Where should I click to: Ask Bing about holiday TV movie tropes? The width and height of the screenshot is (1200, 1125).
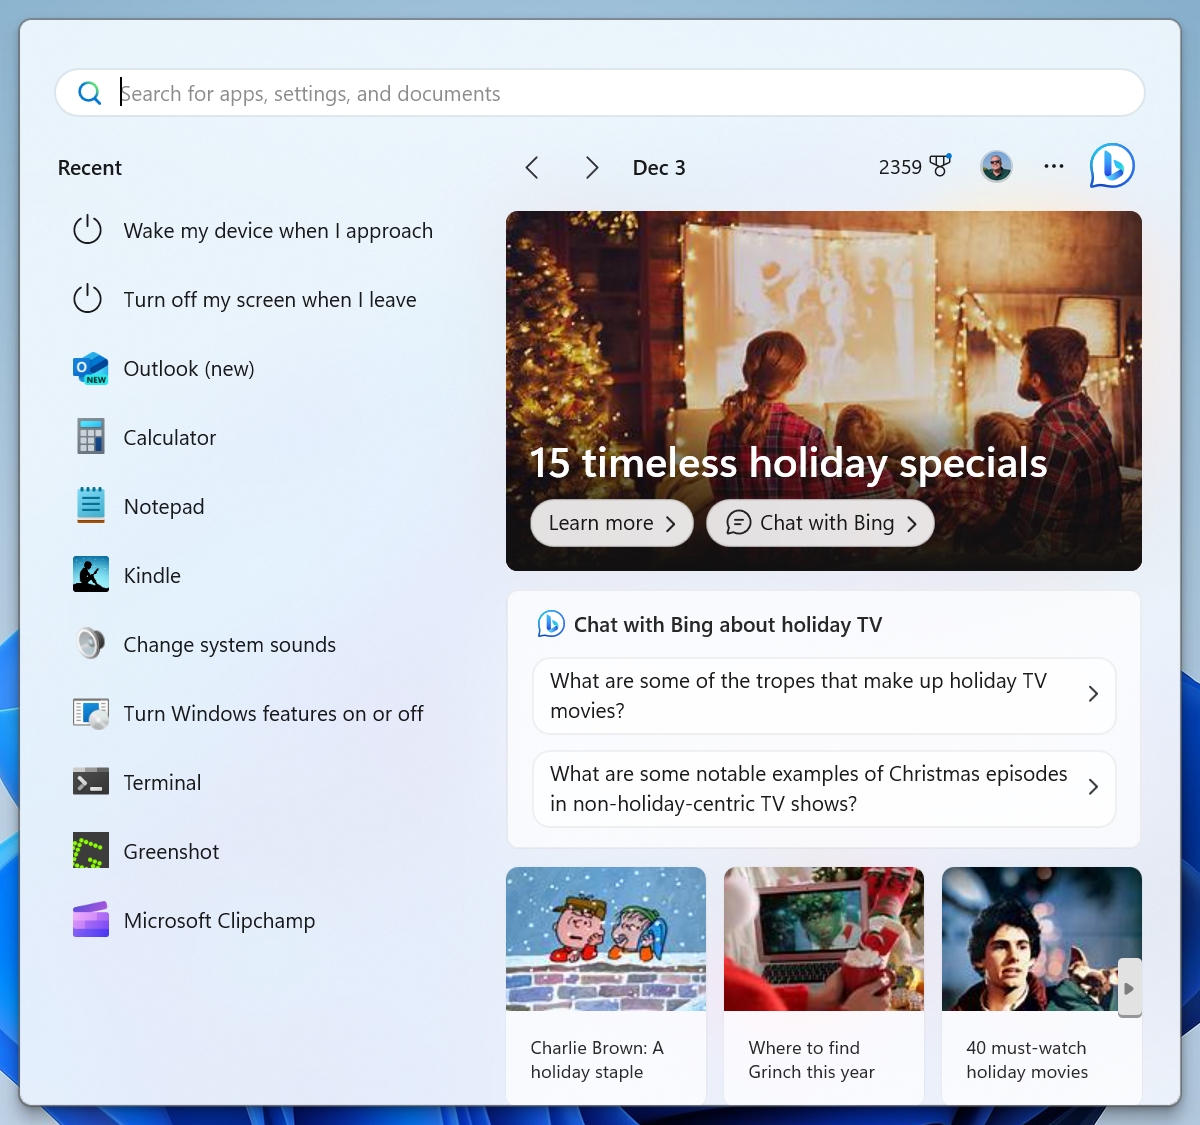point(823,695)
